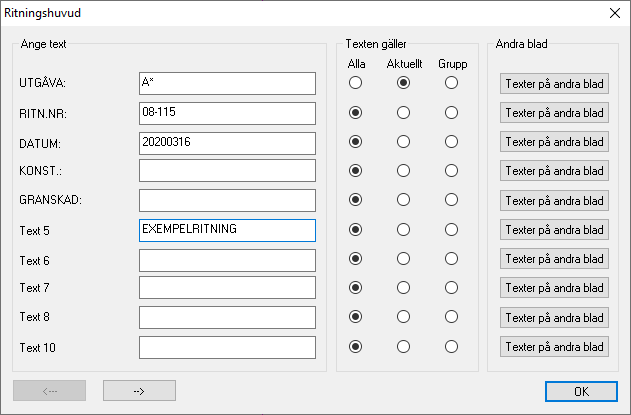Viewport: 631px width, 415px height.
Task: Focus the empty GRANSKAD input field
Action: 227,200
